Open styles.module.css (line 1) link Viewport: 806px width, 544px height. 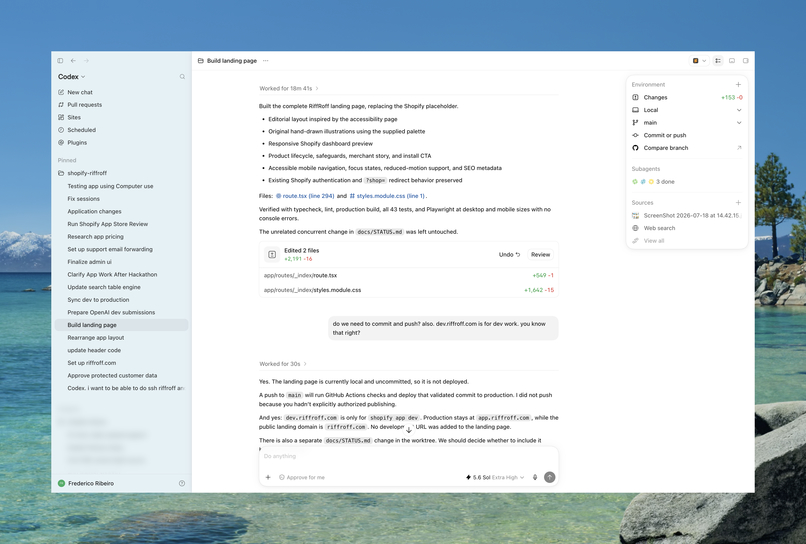(x=388, y=196)
